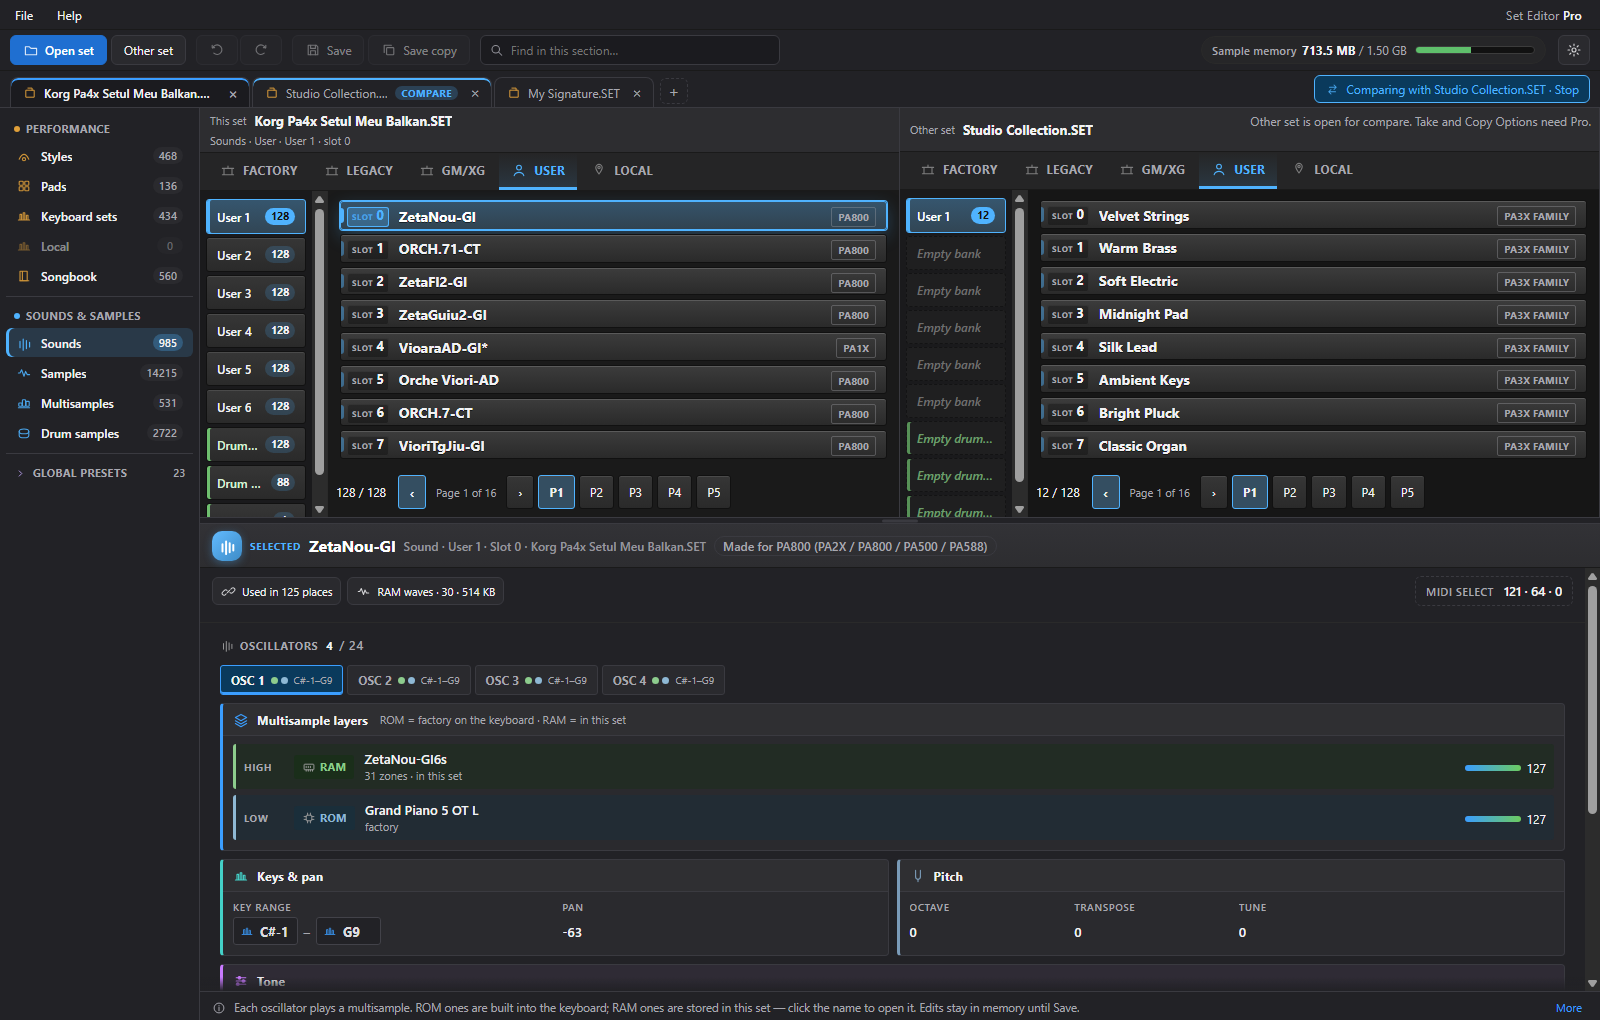Click the Open set button
This screenshot has height=1020, width=1600.
[58, 50]
